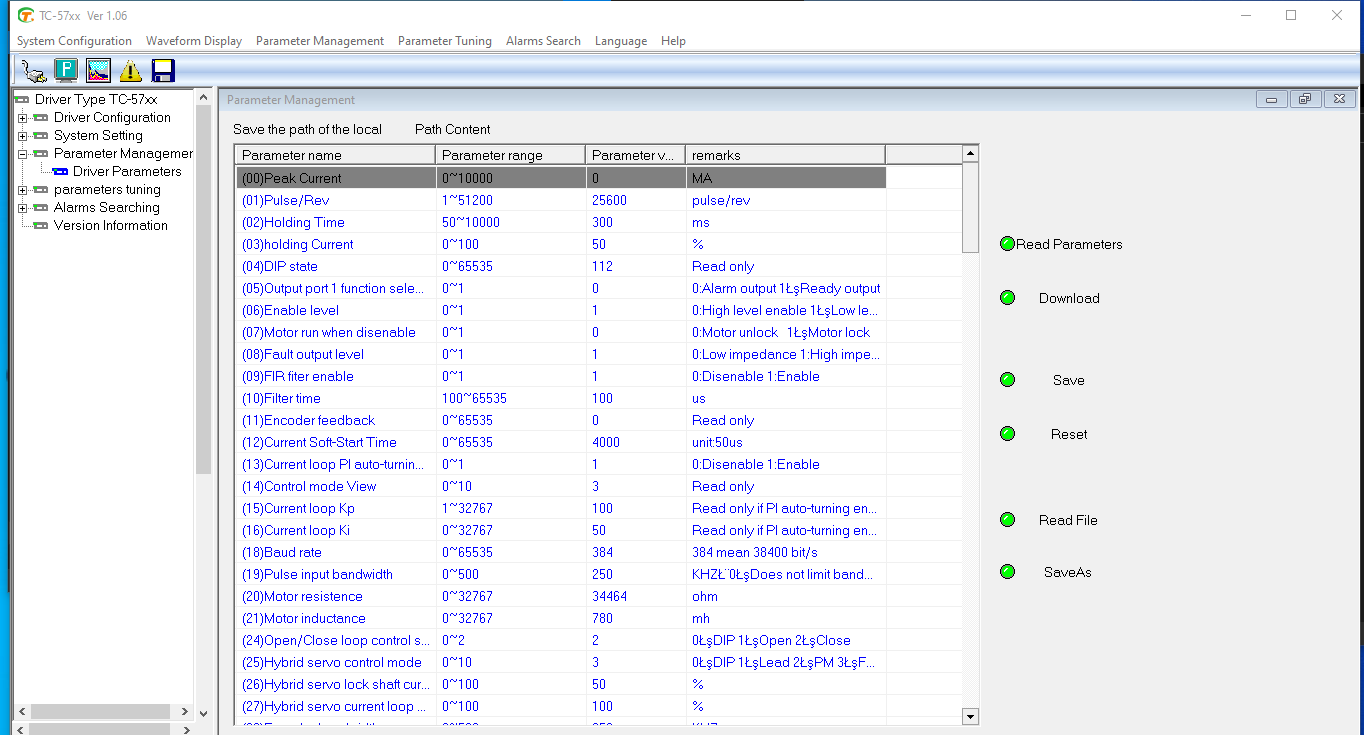Viewport: 1364px width, 735px height.
Task: Open the Alarms Search menu
Action: click(543, 41)
